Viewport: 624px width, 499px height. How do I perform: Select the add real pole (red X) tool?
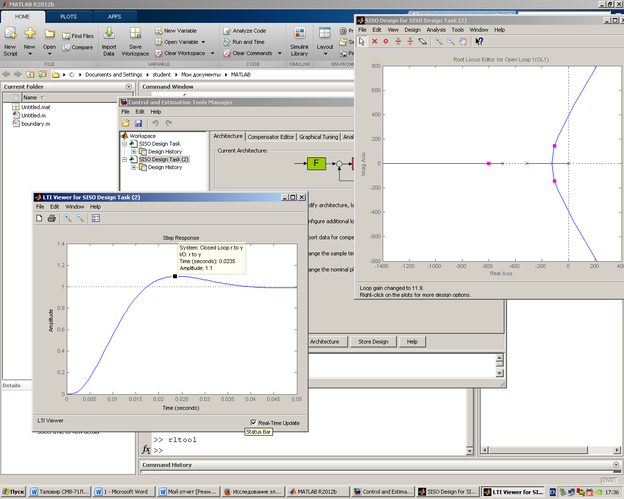tap(374, 41)
